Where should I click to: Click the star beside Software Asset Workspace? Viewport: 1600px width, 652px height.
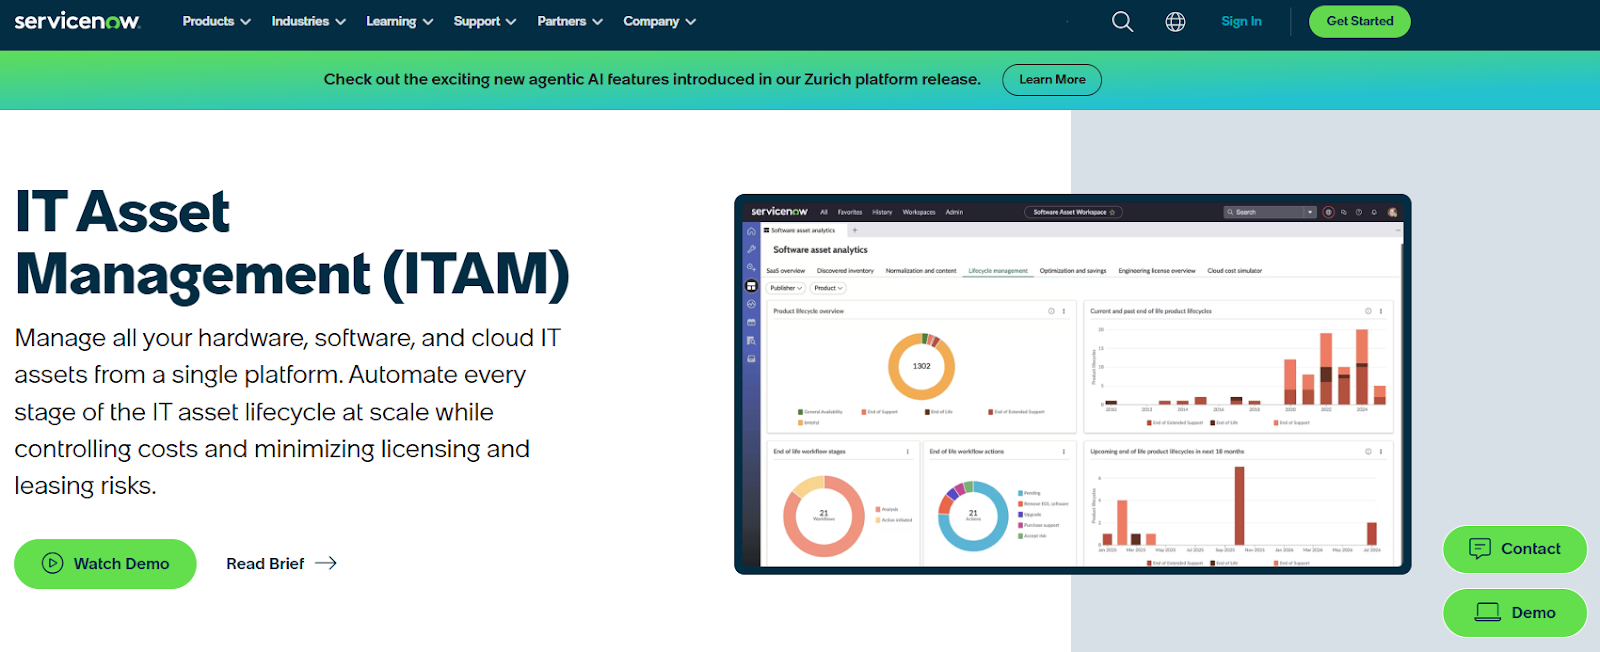click(x=1112, y=212)
